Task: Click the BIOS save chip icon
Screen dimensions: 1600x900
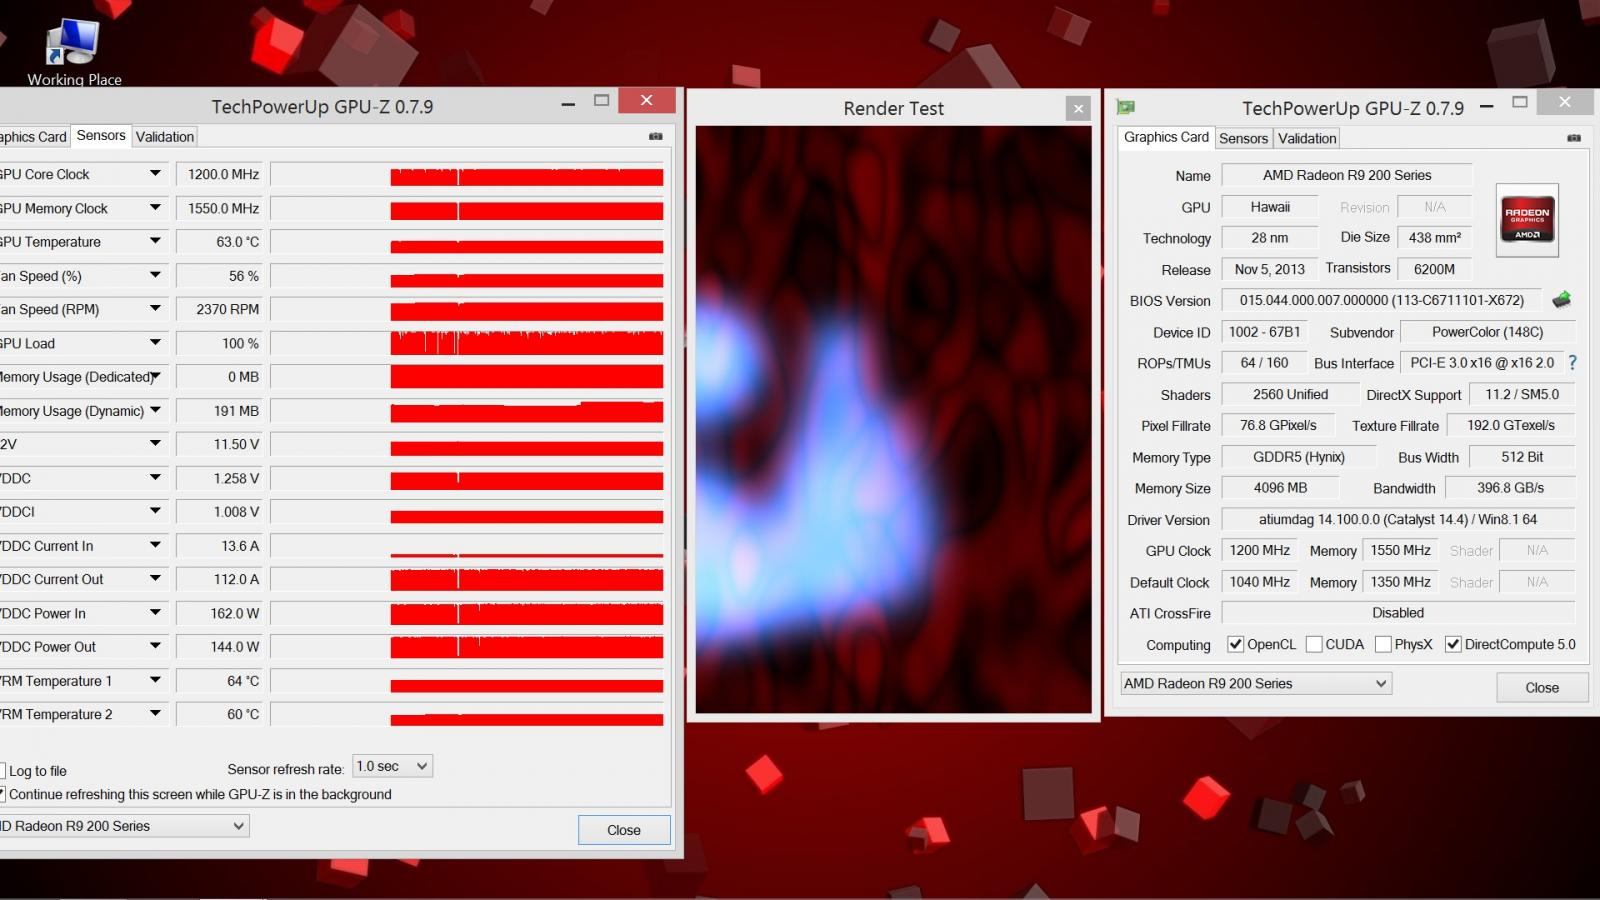Action: (x=1561, y=300)
